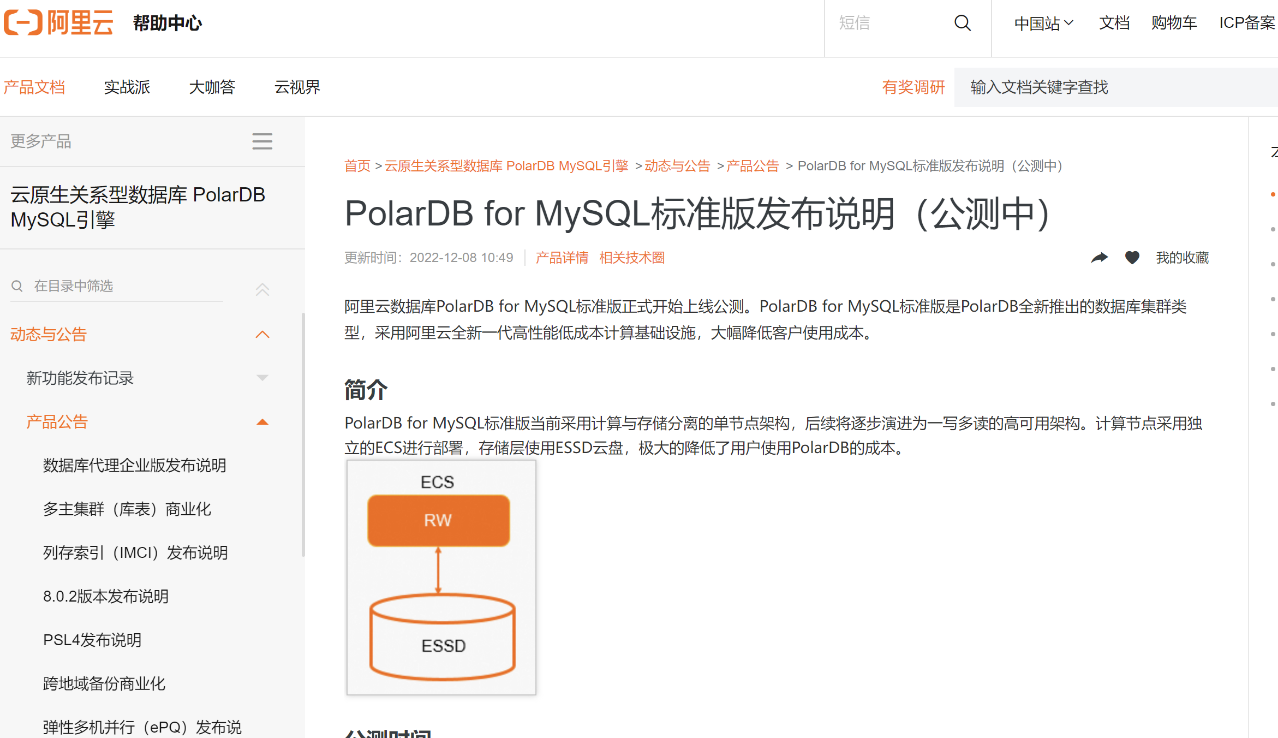Screen dimensions: 1278x738
Task: Click the 输入文档关键字查找 search field
Action: click(x=1116, y=87)
